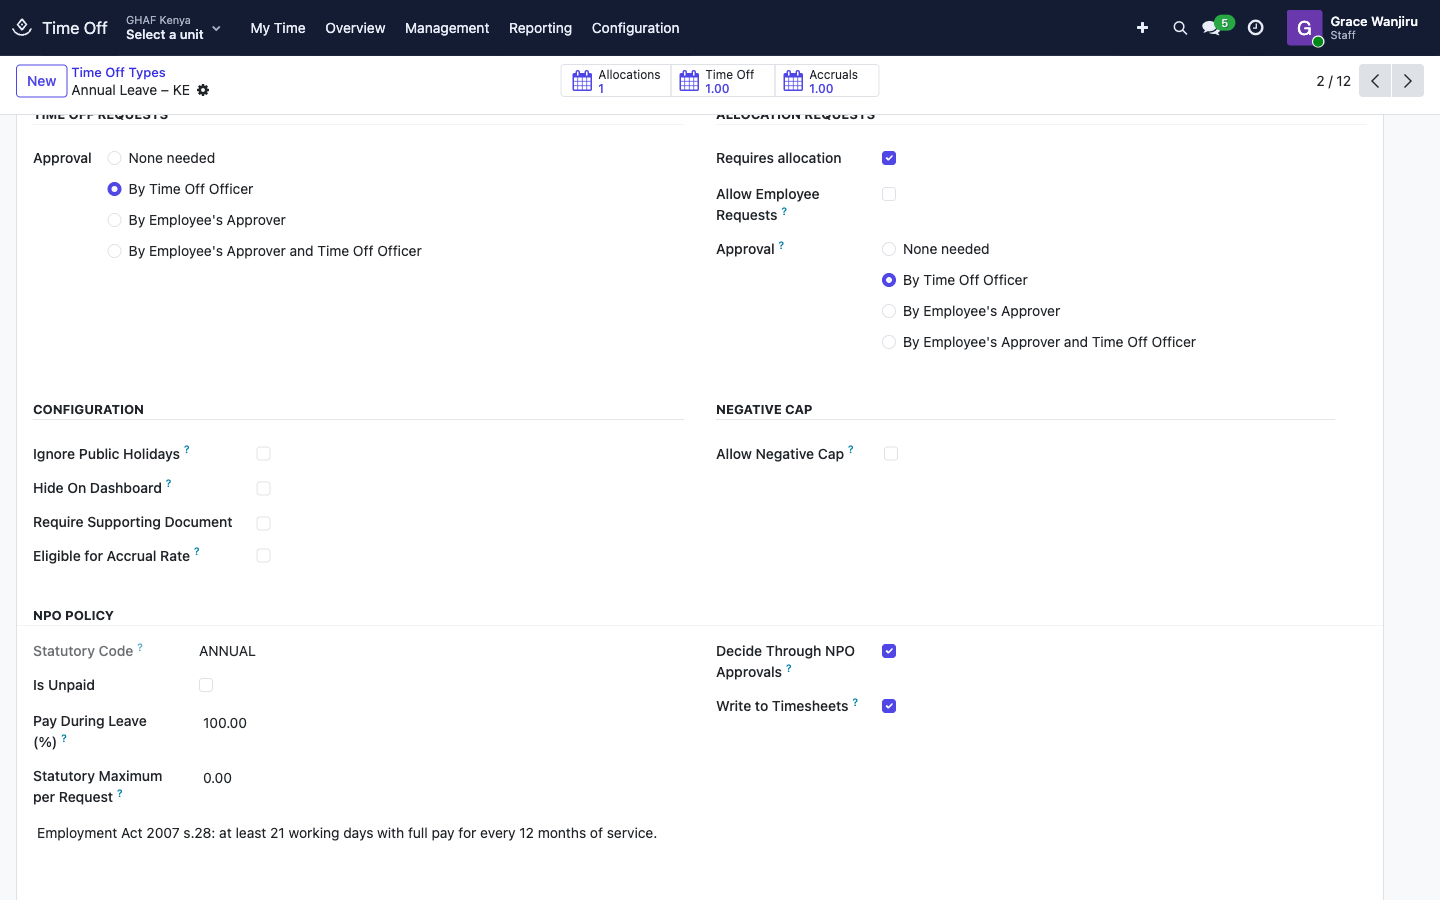This screenshot has height=900, width=1440.
Task: Check Hide On Dashboard checkbox
Action: pos(264,489)
